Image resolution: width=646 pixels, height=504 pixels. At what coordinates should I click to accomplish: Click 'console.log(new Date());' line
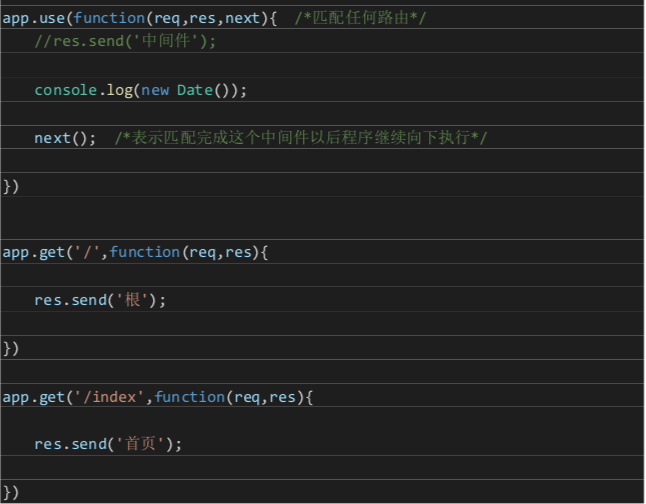140,90
